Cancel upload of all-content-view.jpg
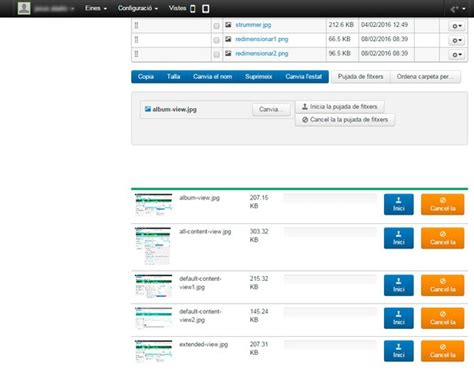The height and width of the screenshot is (370, 474). tap(443, 238)
